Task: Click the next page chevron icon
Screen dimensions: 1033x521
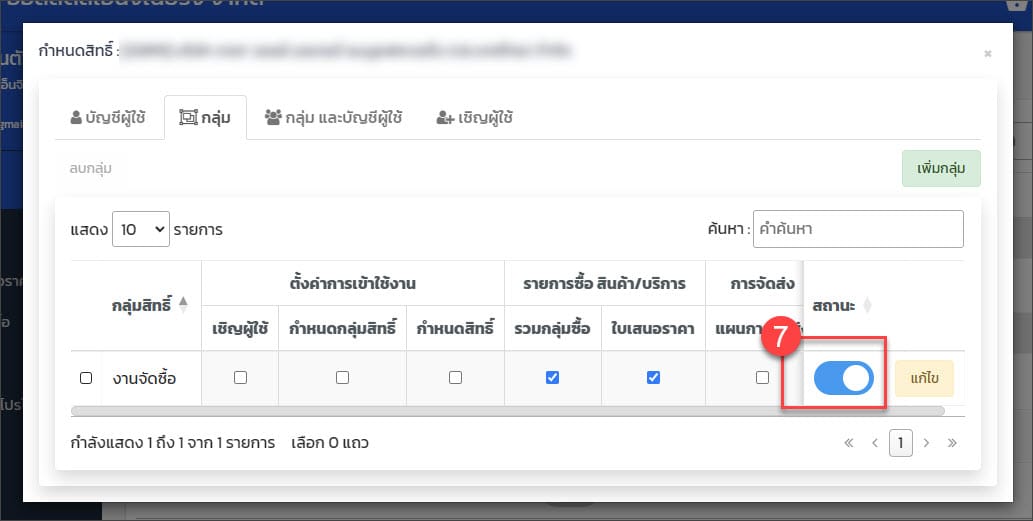Action: point(926,442)
